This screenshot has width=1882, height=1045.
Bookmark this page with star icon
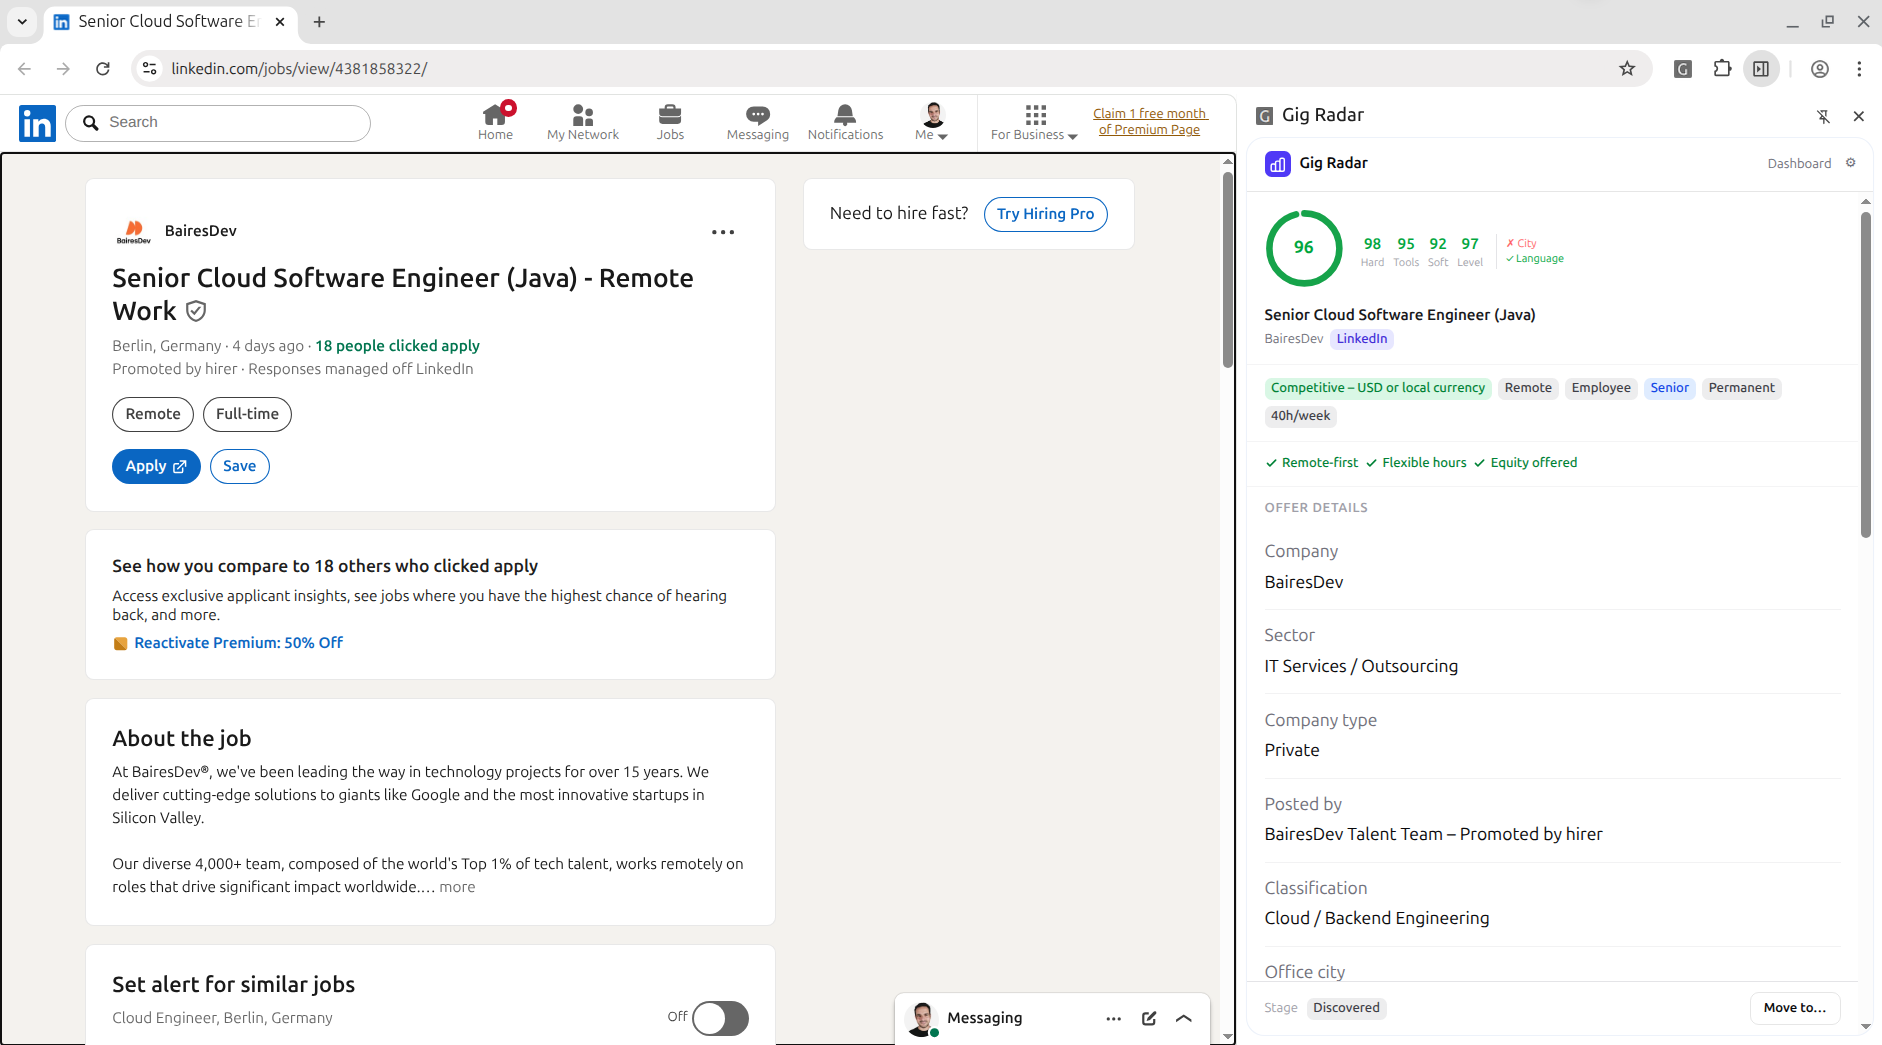click(1627, 69)
